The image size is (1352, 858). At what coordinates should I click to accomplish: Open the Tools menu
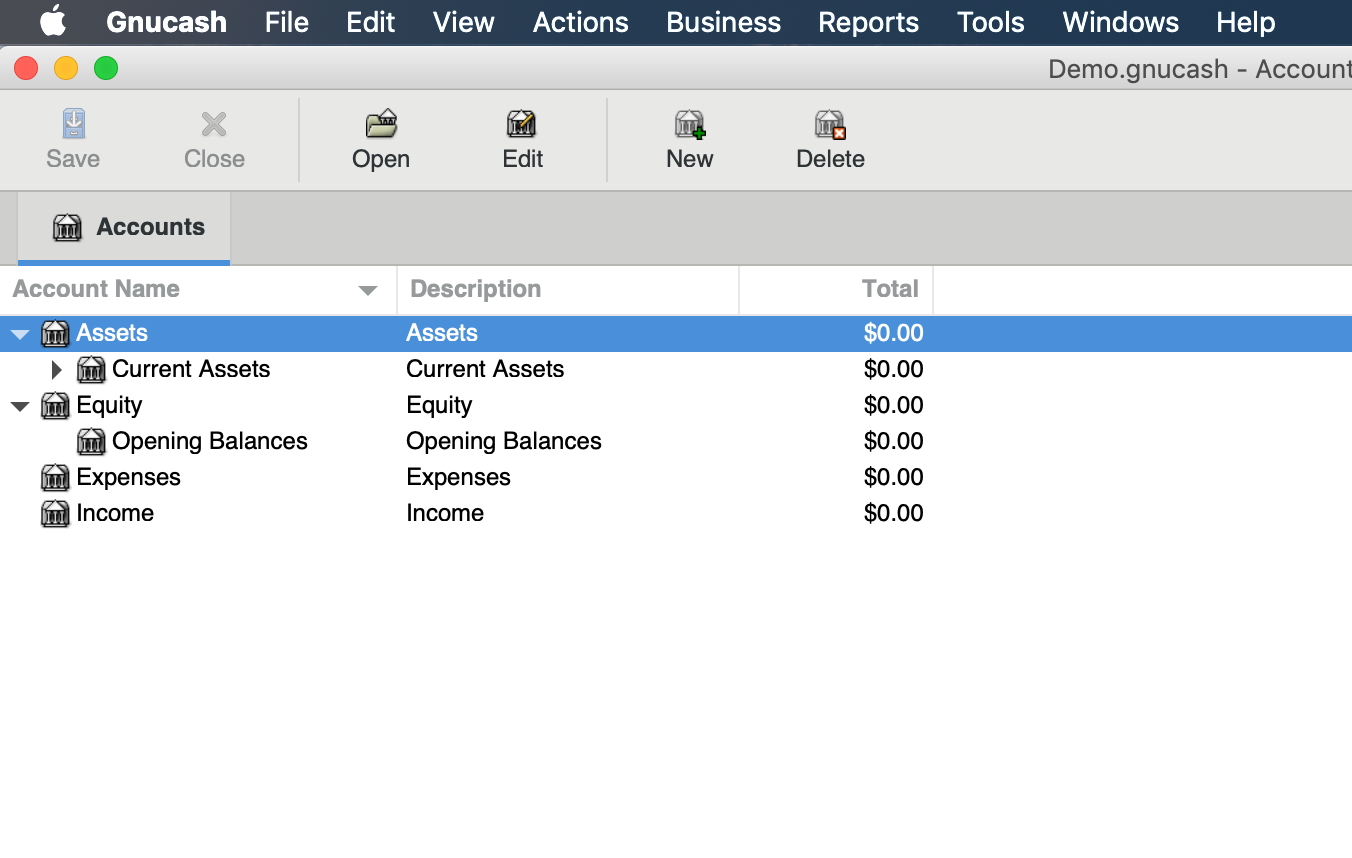(991, 22)
